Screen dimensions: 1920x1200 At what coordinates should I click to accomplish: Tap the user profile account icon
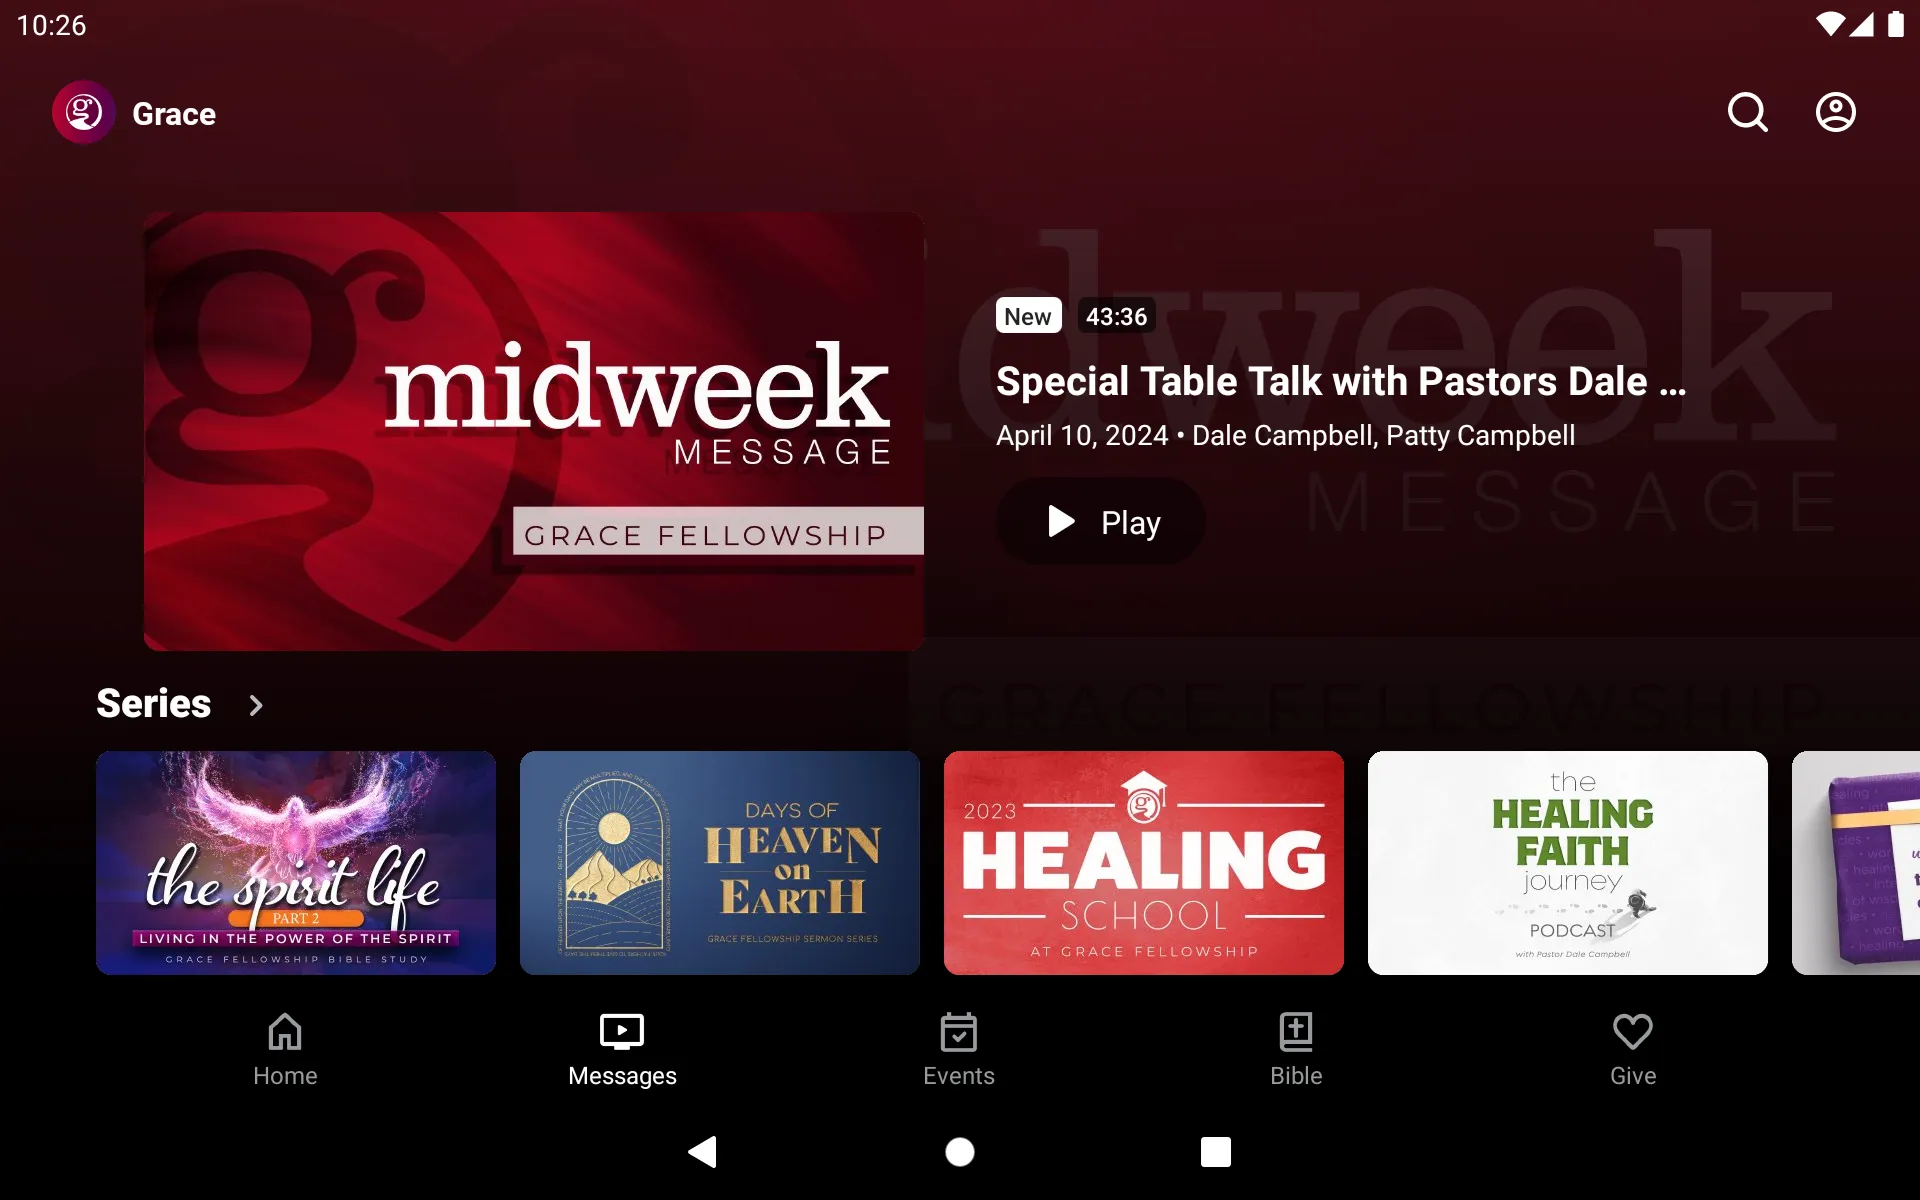click(x=1836, y=112)
